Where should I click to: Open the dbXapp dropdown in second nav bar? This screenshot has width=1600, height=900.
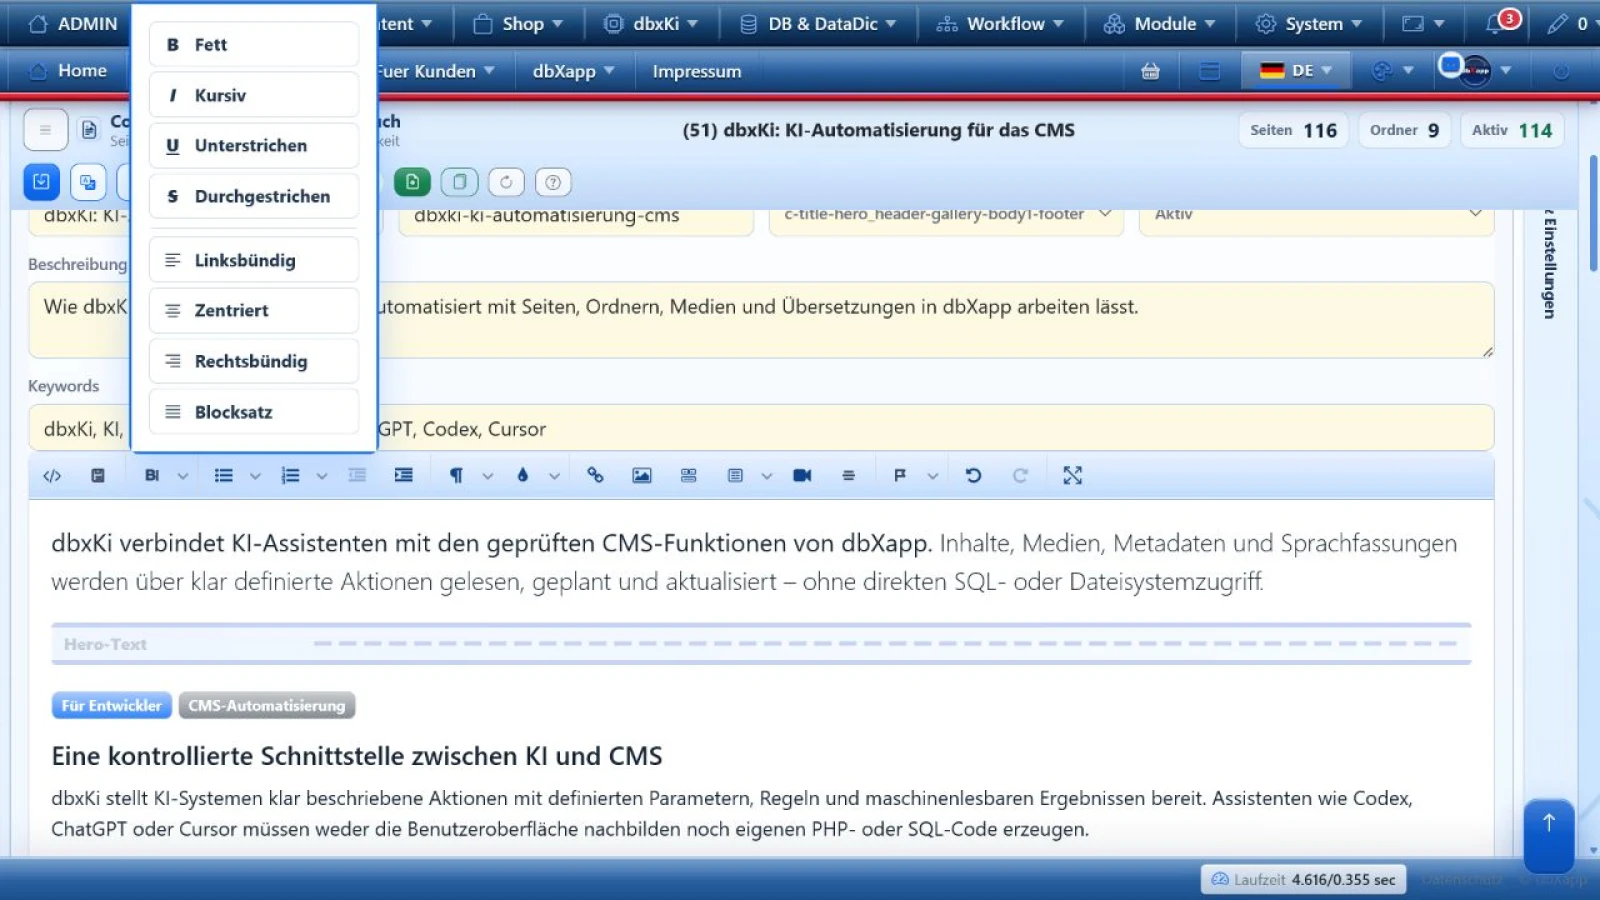pos(574,71)
